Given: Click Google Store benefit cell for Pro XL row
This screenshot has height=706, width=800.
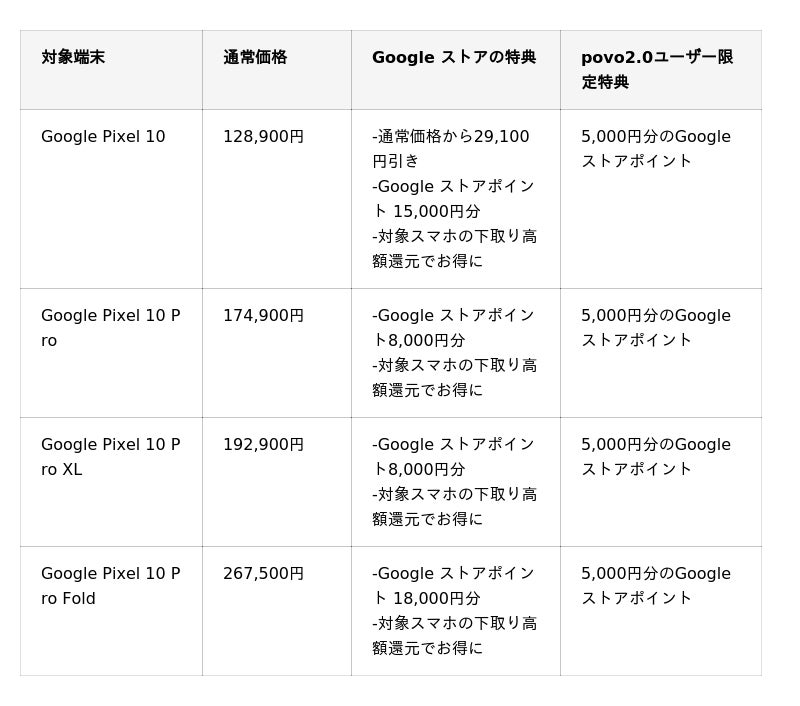Looking at the screenshot, I should [x=454, y=482].
